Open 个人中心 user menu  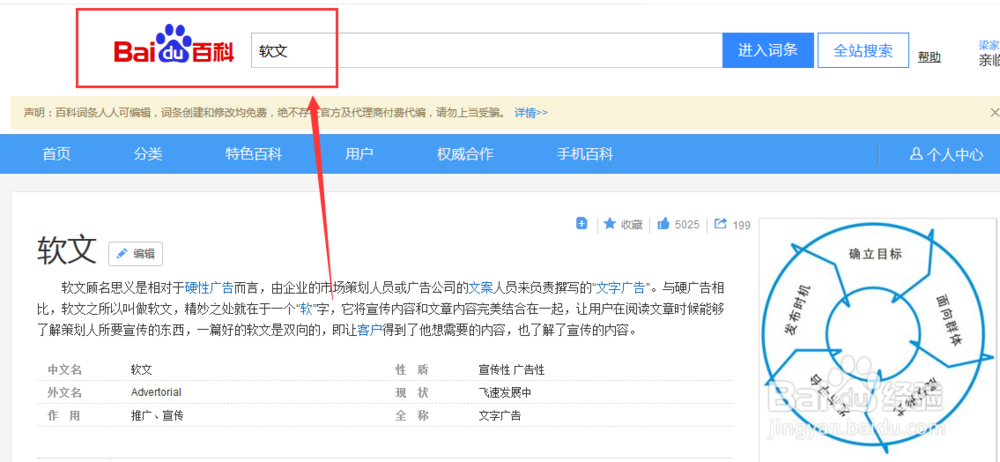946,154
